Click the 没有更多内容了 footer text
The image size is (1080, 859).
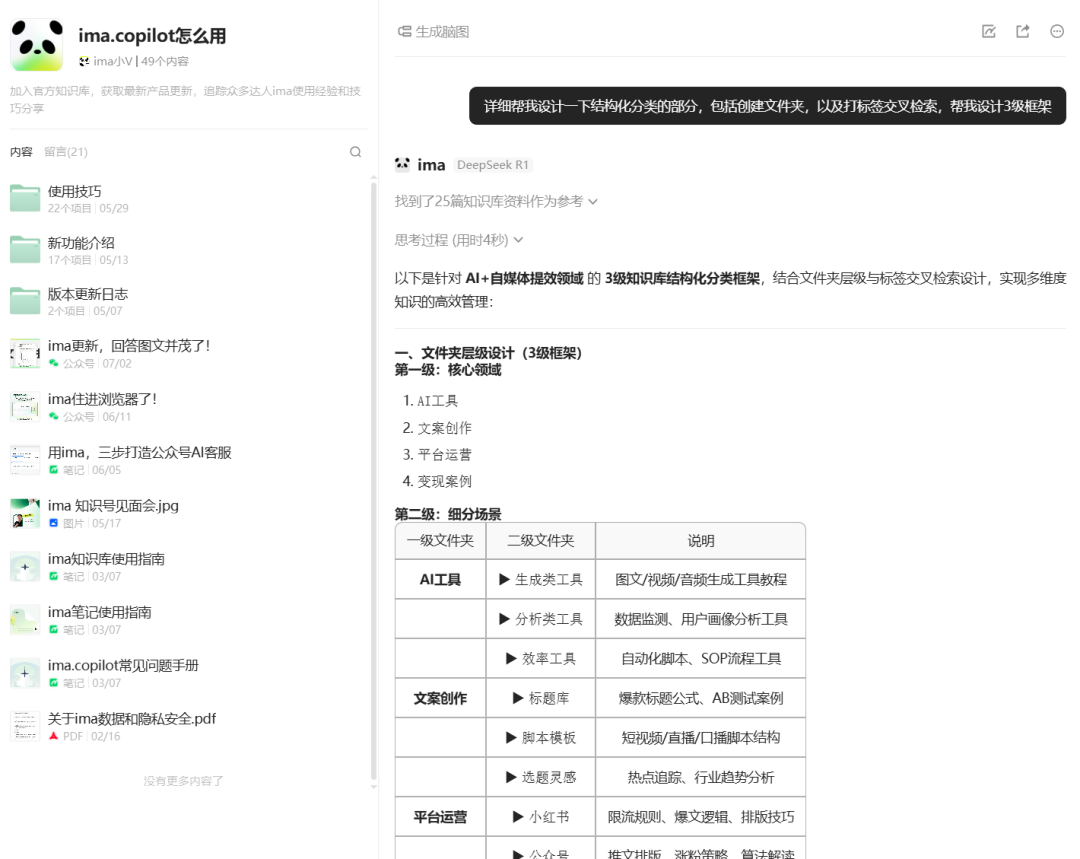coord(183,780)
